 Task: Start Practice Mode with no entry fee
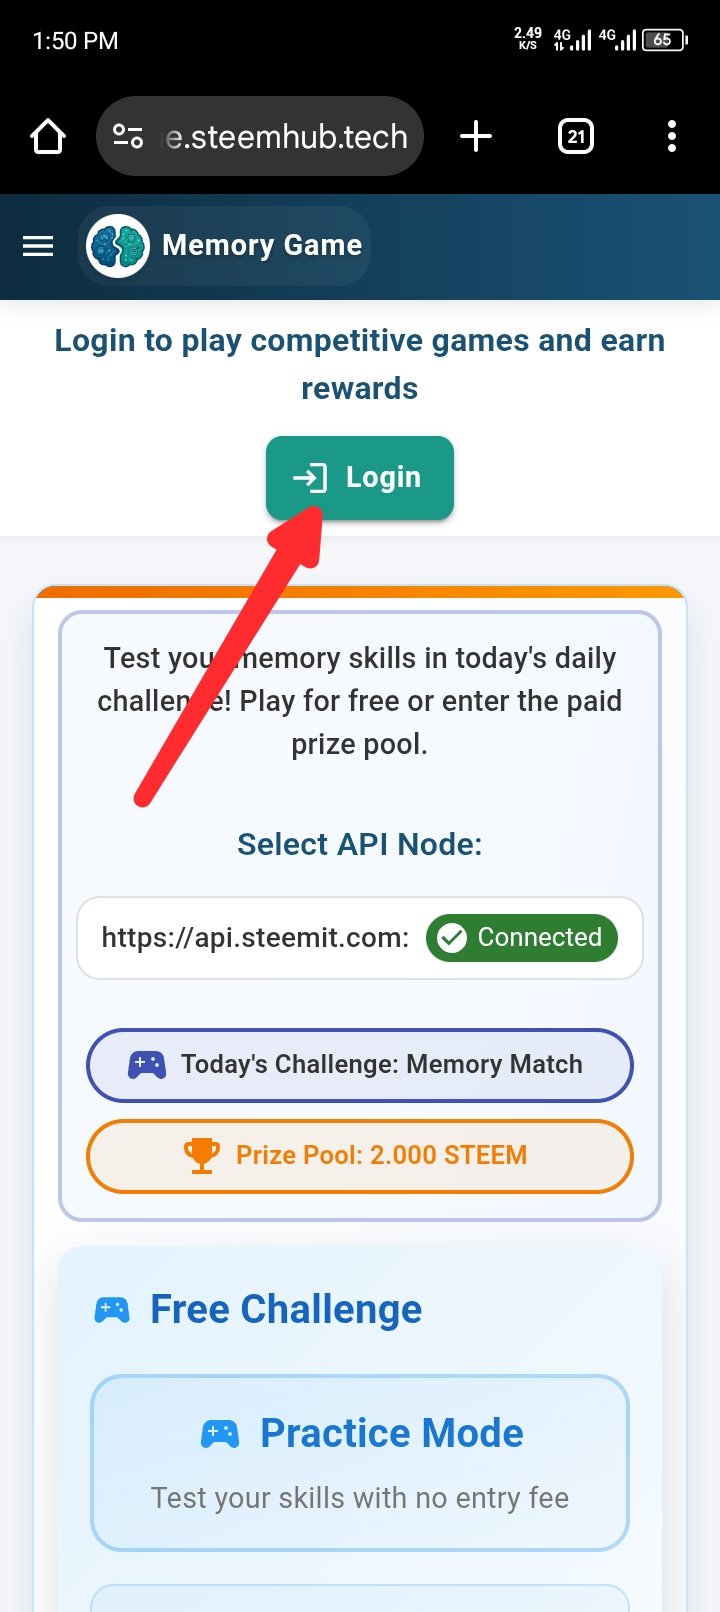point(360,1463)
